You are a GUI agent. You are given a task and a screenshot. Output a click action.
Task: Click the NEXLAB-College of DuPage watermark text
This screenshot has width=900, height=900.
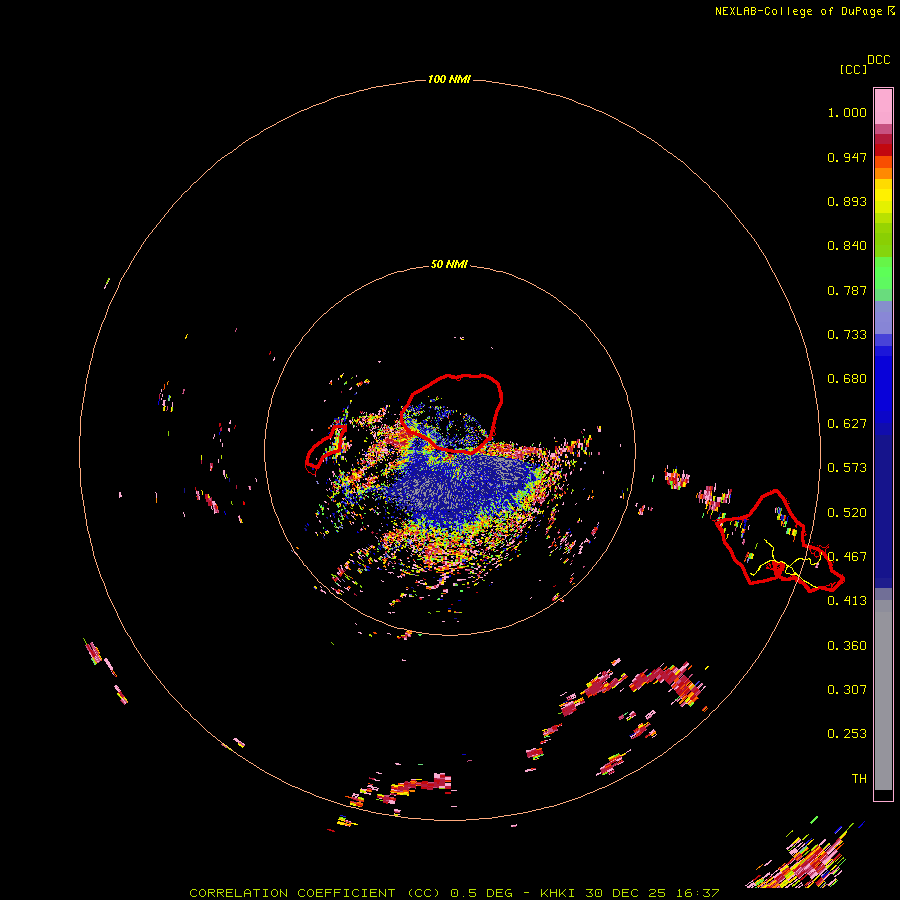click(x=804, y=11)
